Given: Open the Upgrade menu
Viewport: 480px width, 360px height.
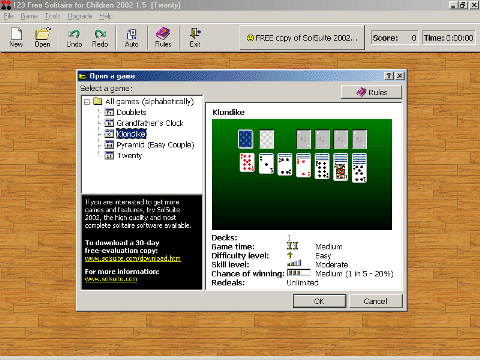Looking at the screenshot, I should click(x=79, y=16).
